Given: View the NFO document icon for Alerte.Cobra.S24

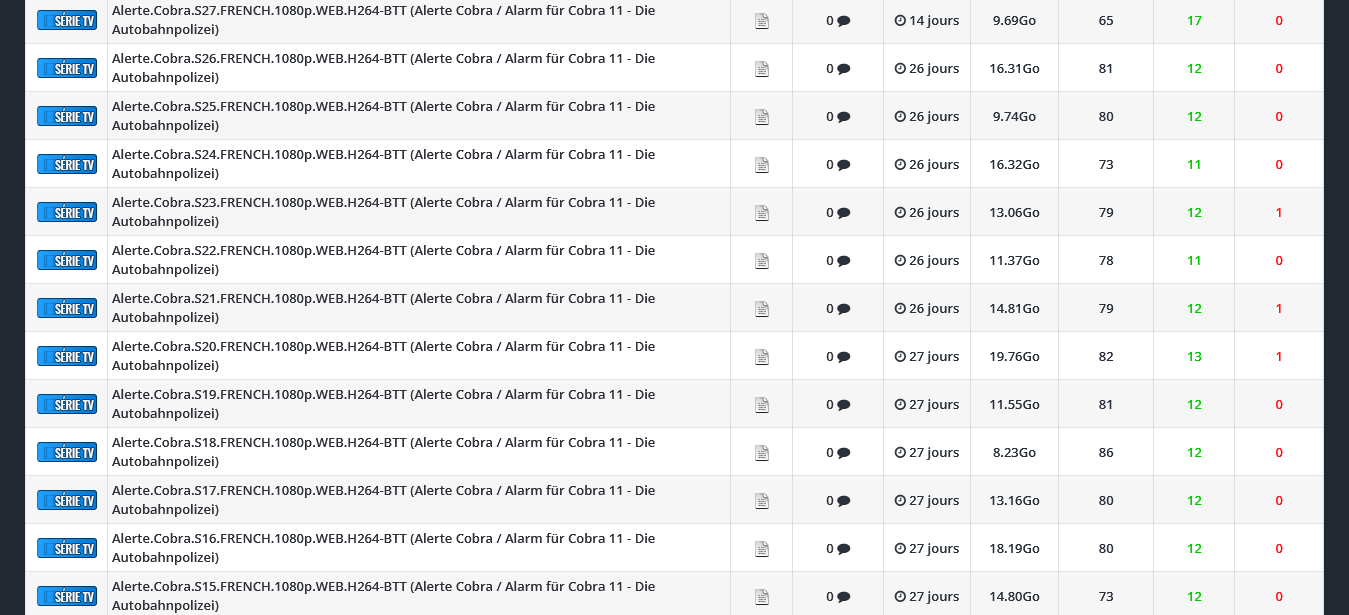Looking at the screenshot, I should click(x=762, y=165).
